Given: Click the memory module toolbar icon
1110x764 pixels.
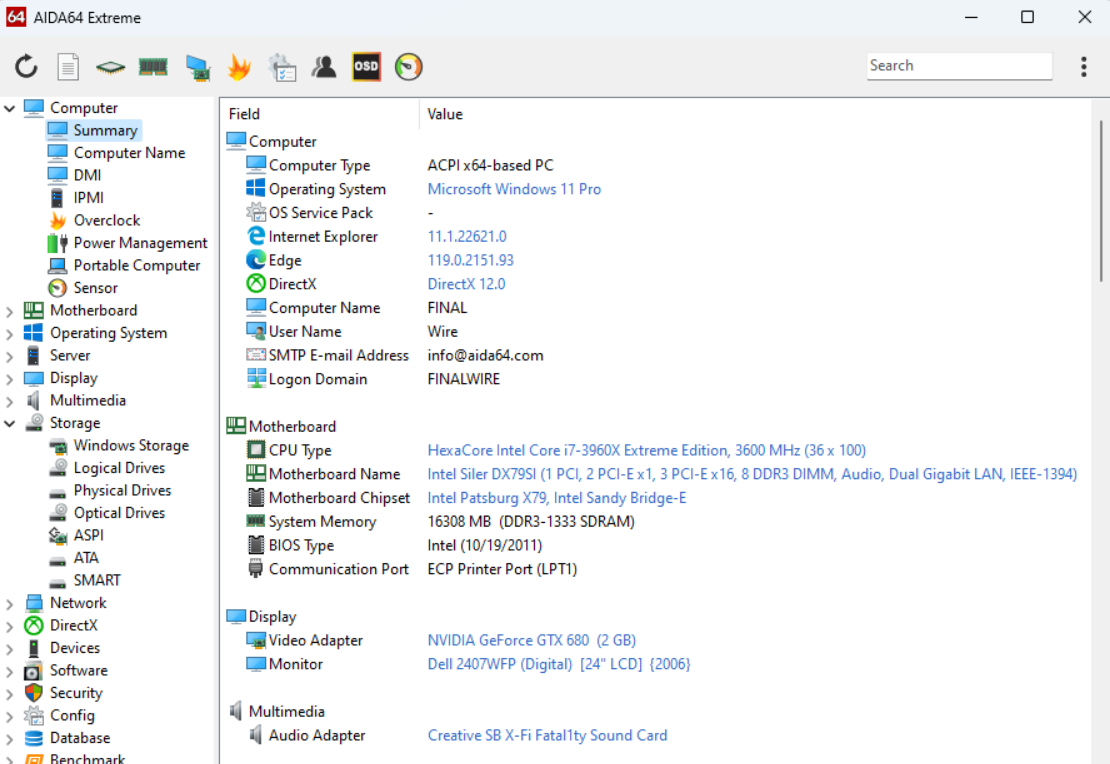Looking at the screenshot, I should click(x=153, y=67).
